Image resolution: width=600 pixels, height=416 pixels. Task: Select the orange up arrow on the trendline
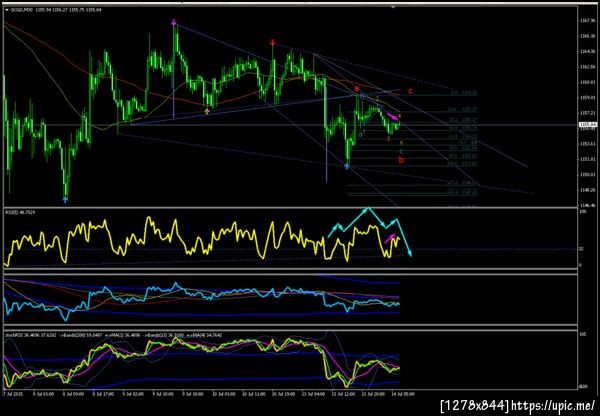click(207, 111)
